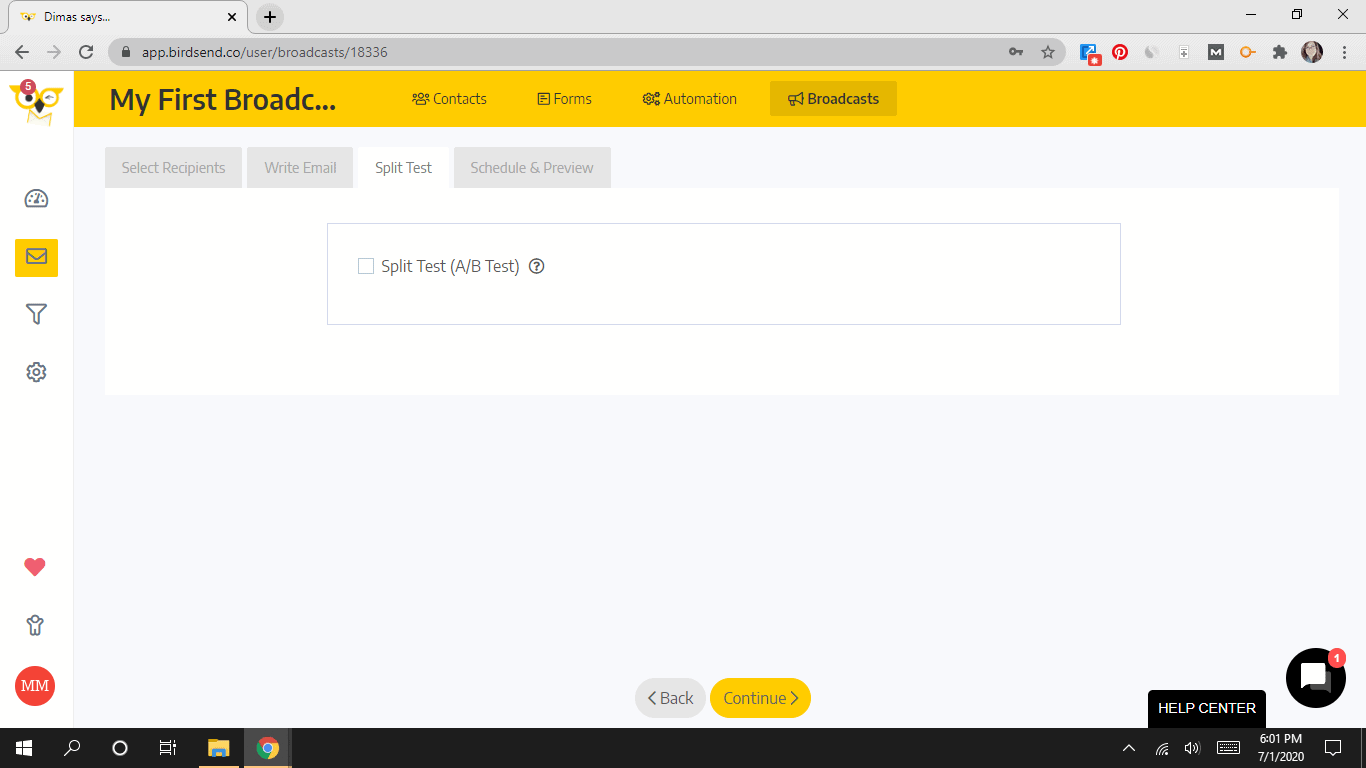This screenshot has height=768, width=1366.
Task: Select the Split Test tab
Action: (404, 167)
